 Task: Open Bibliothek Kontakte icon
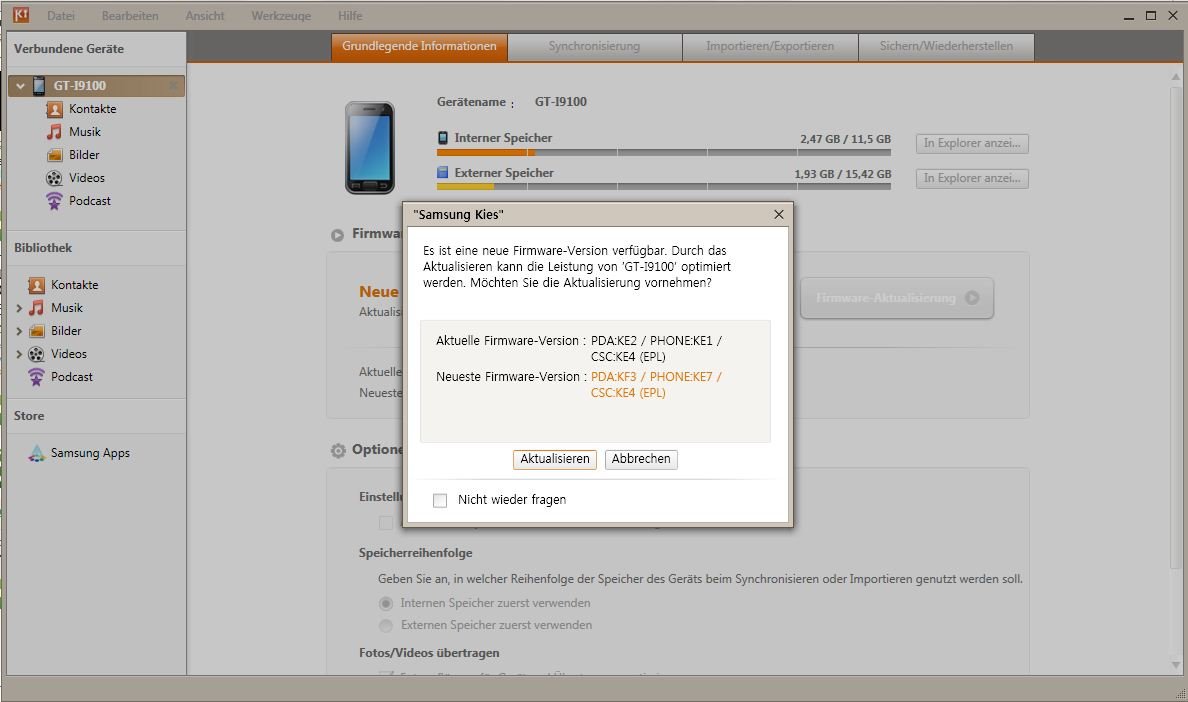click(36, 285)
